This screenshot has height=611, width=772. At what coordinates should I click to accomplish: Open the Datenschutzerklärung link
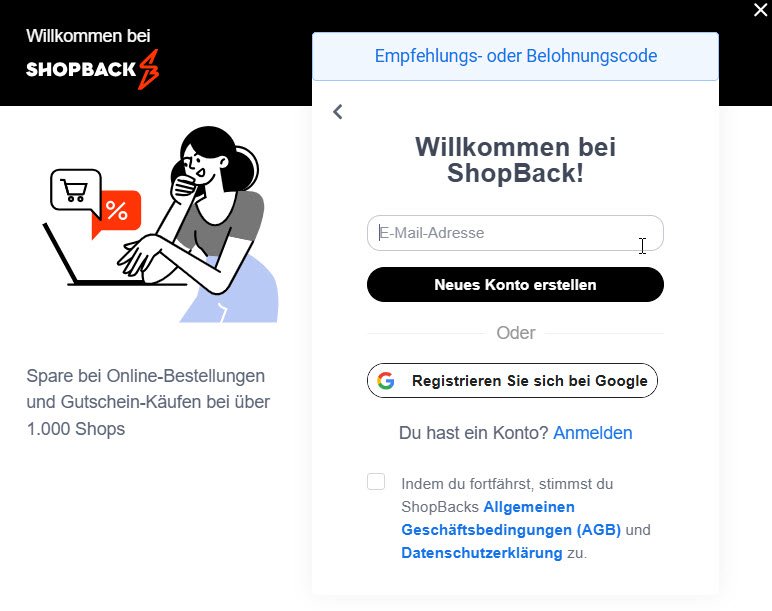tap(482, 553)
